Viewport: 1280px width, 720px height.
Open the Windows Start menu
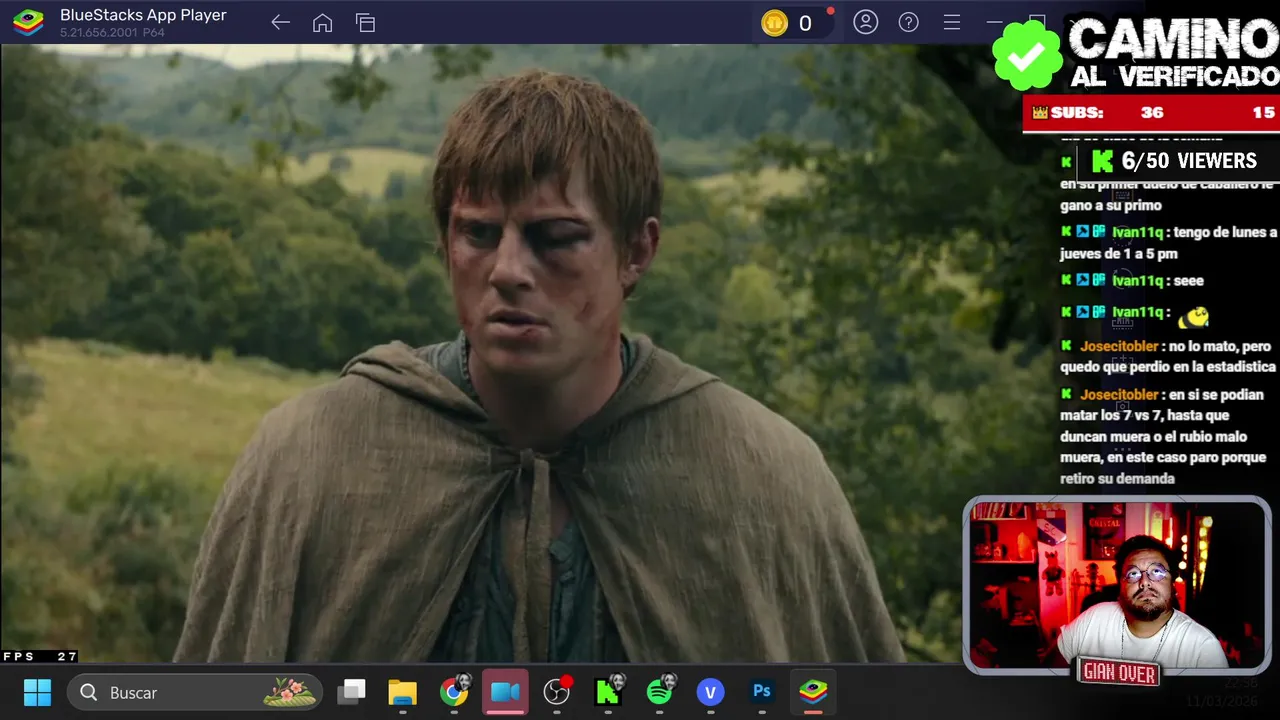pyautogui.click(x=37, y=692)
